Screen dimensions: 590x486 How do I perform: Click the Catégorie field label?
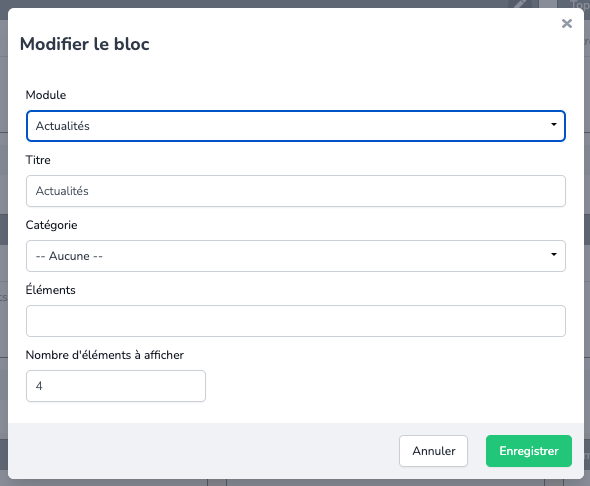pyautogui.click(x=52, y=225)
